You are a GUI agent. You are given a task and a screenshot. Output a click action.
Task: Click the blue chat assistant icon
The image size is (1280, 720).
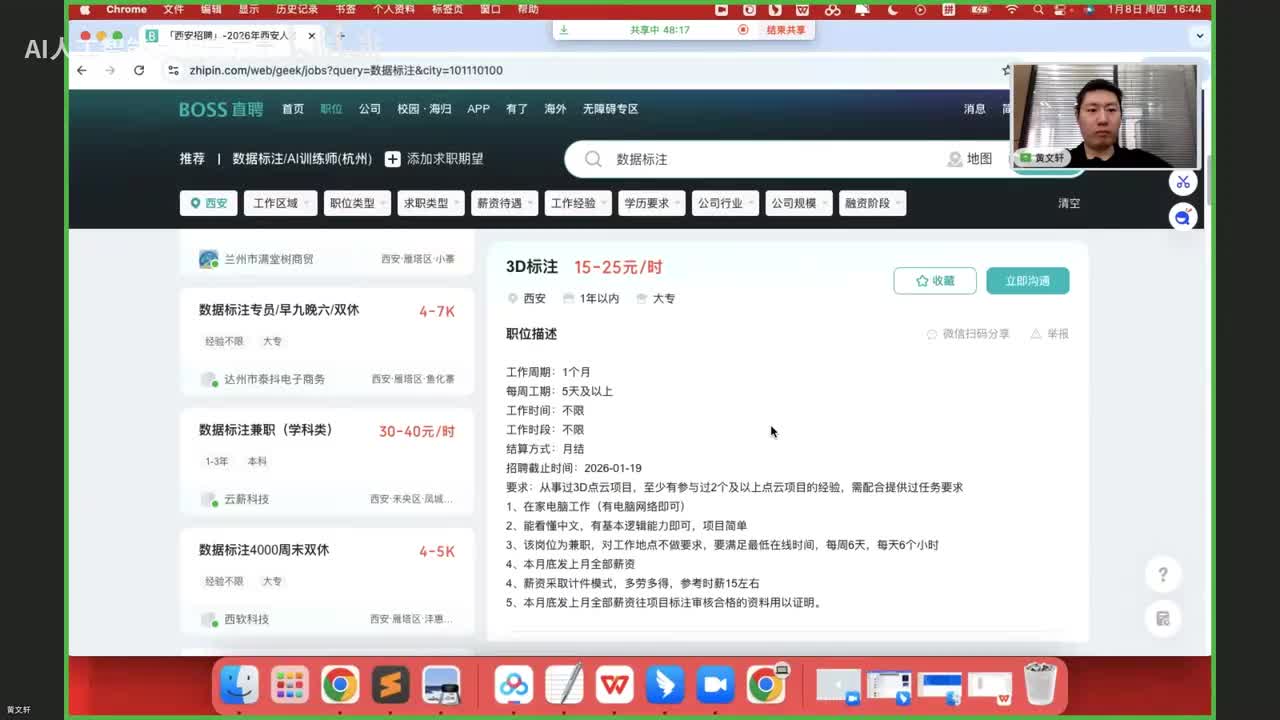click(1183, 216)
